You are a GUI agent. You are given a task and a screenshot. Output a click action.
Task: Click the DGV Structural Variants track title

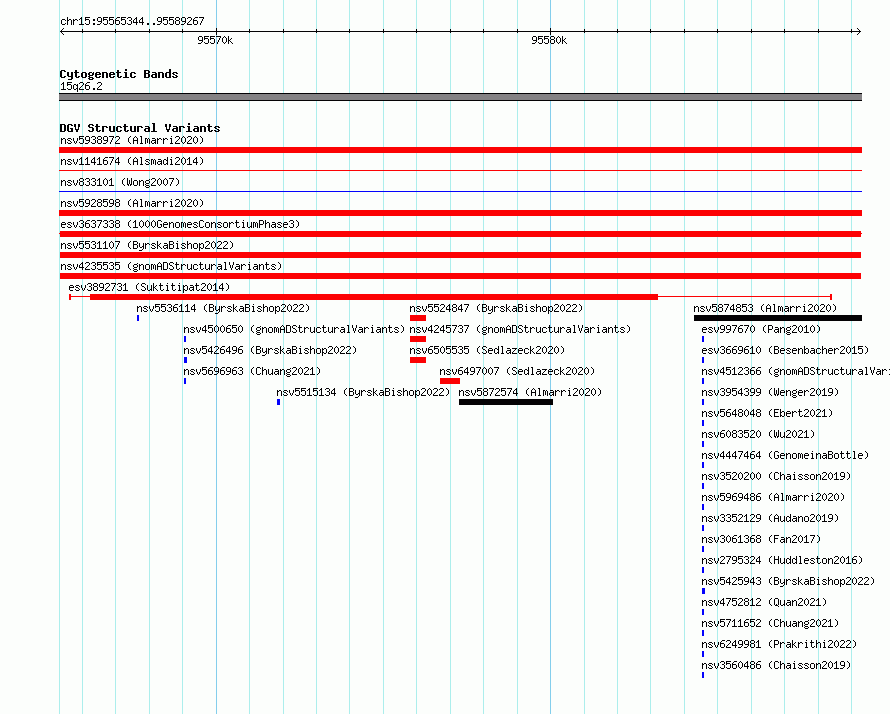[140, 128]
